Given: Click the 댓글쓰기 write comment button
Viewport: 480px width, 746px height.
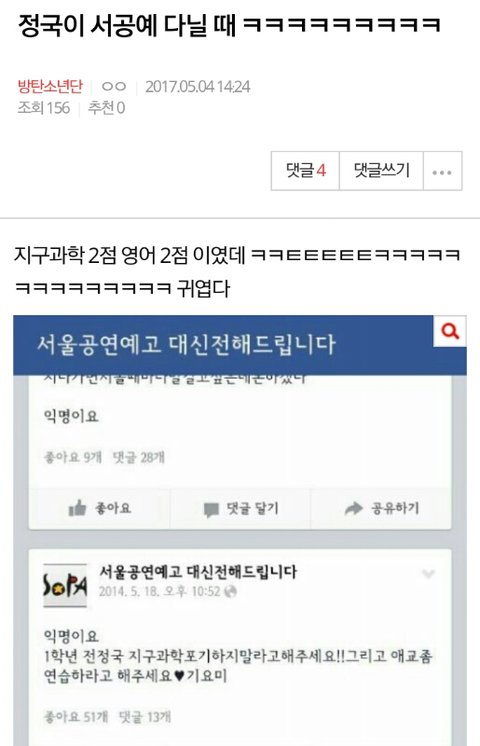Looking at the screenshot, I should pos(382,171).
